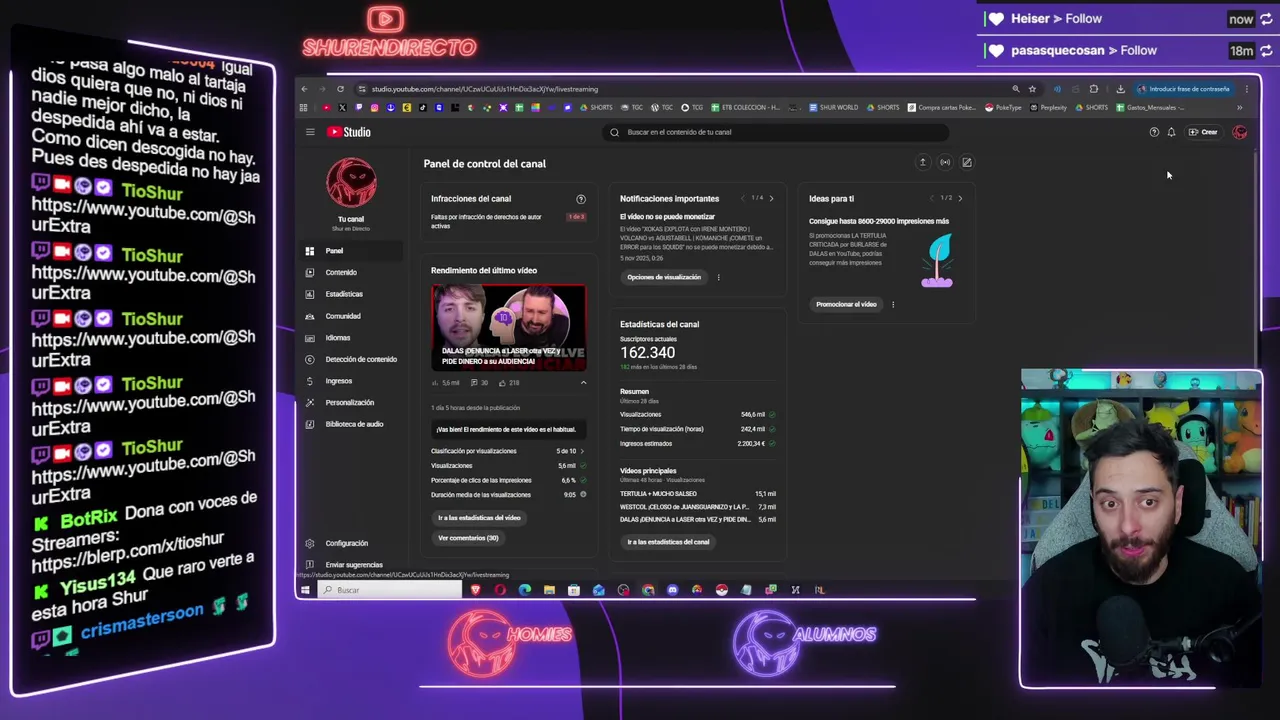
Task: Click Promocionar el vídeo button
Action: [846, 304]
